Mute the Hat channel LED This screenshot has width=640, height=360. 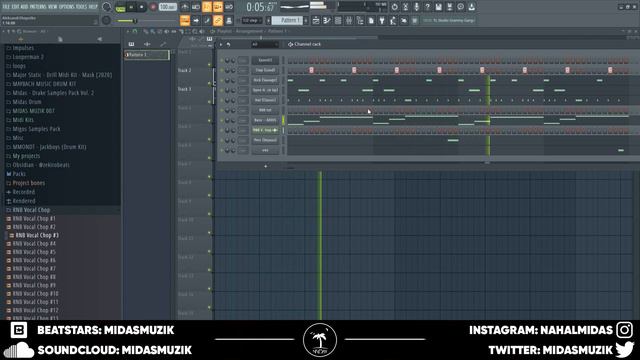(222, 100)
